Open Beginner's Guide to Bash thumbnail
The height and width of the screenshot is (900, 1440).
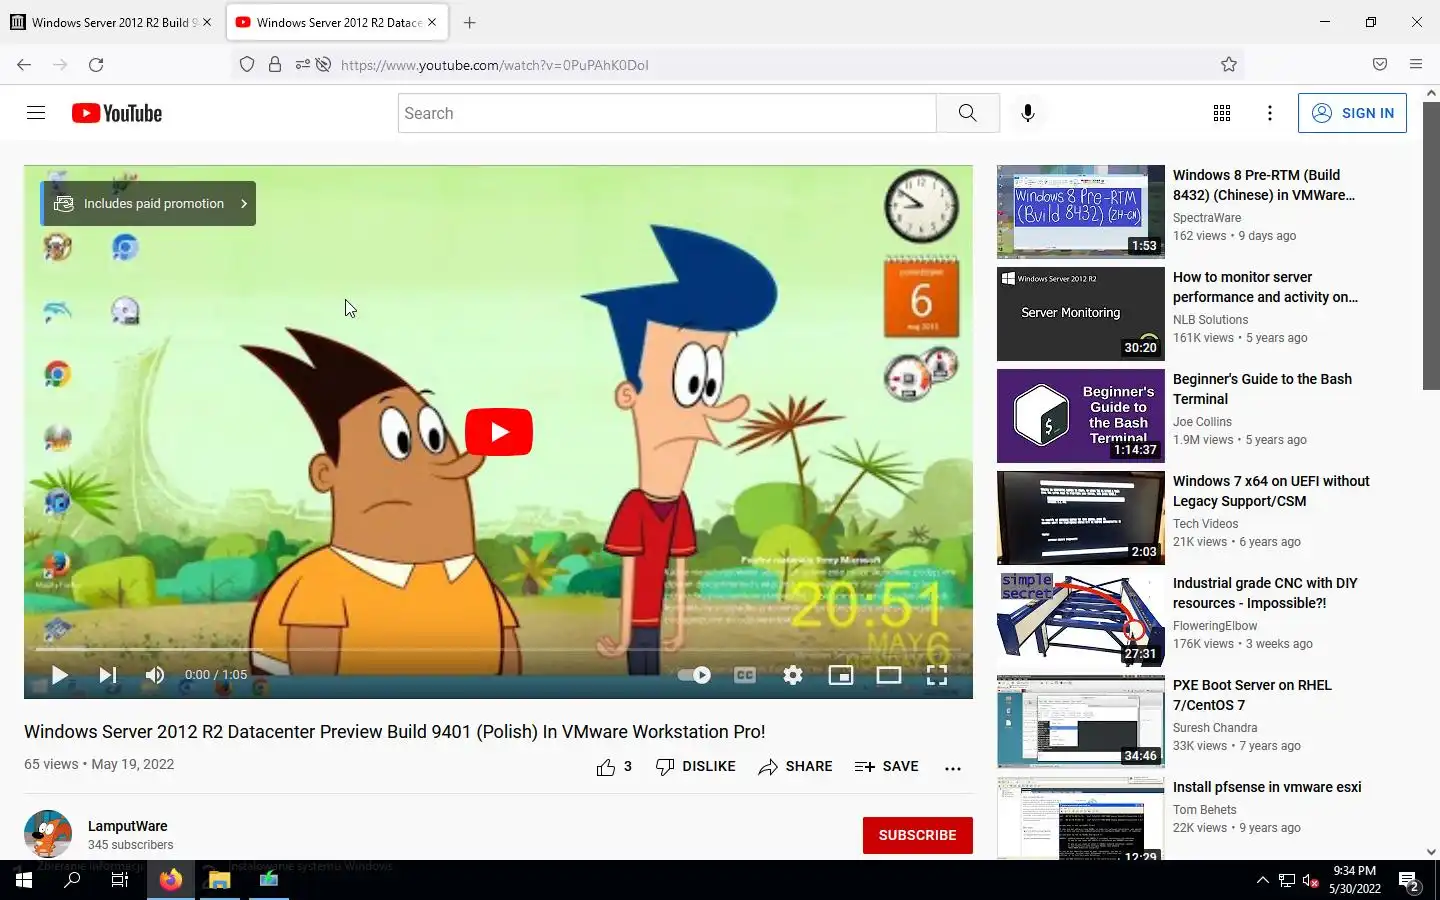[1081, 416]
